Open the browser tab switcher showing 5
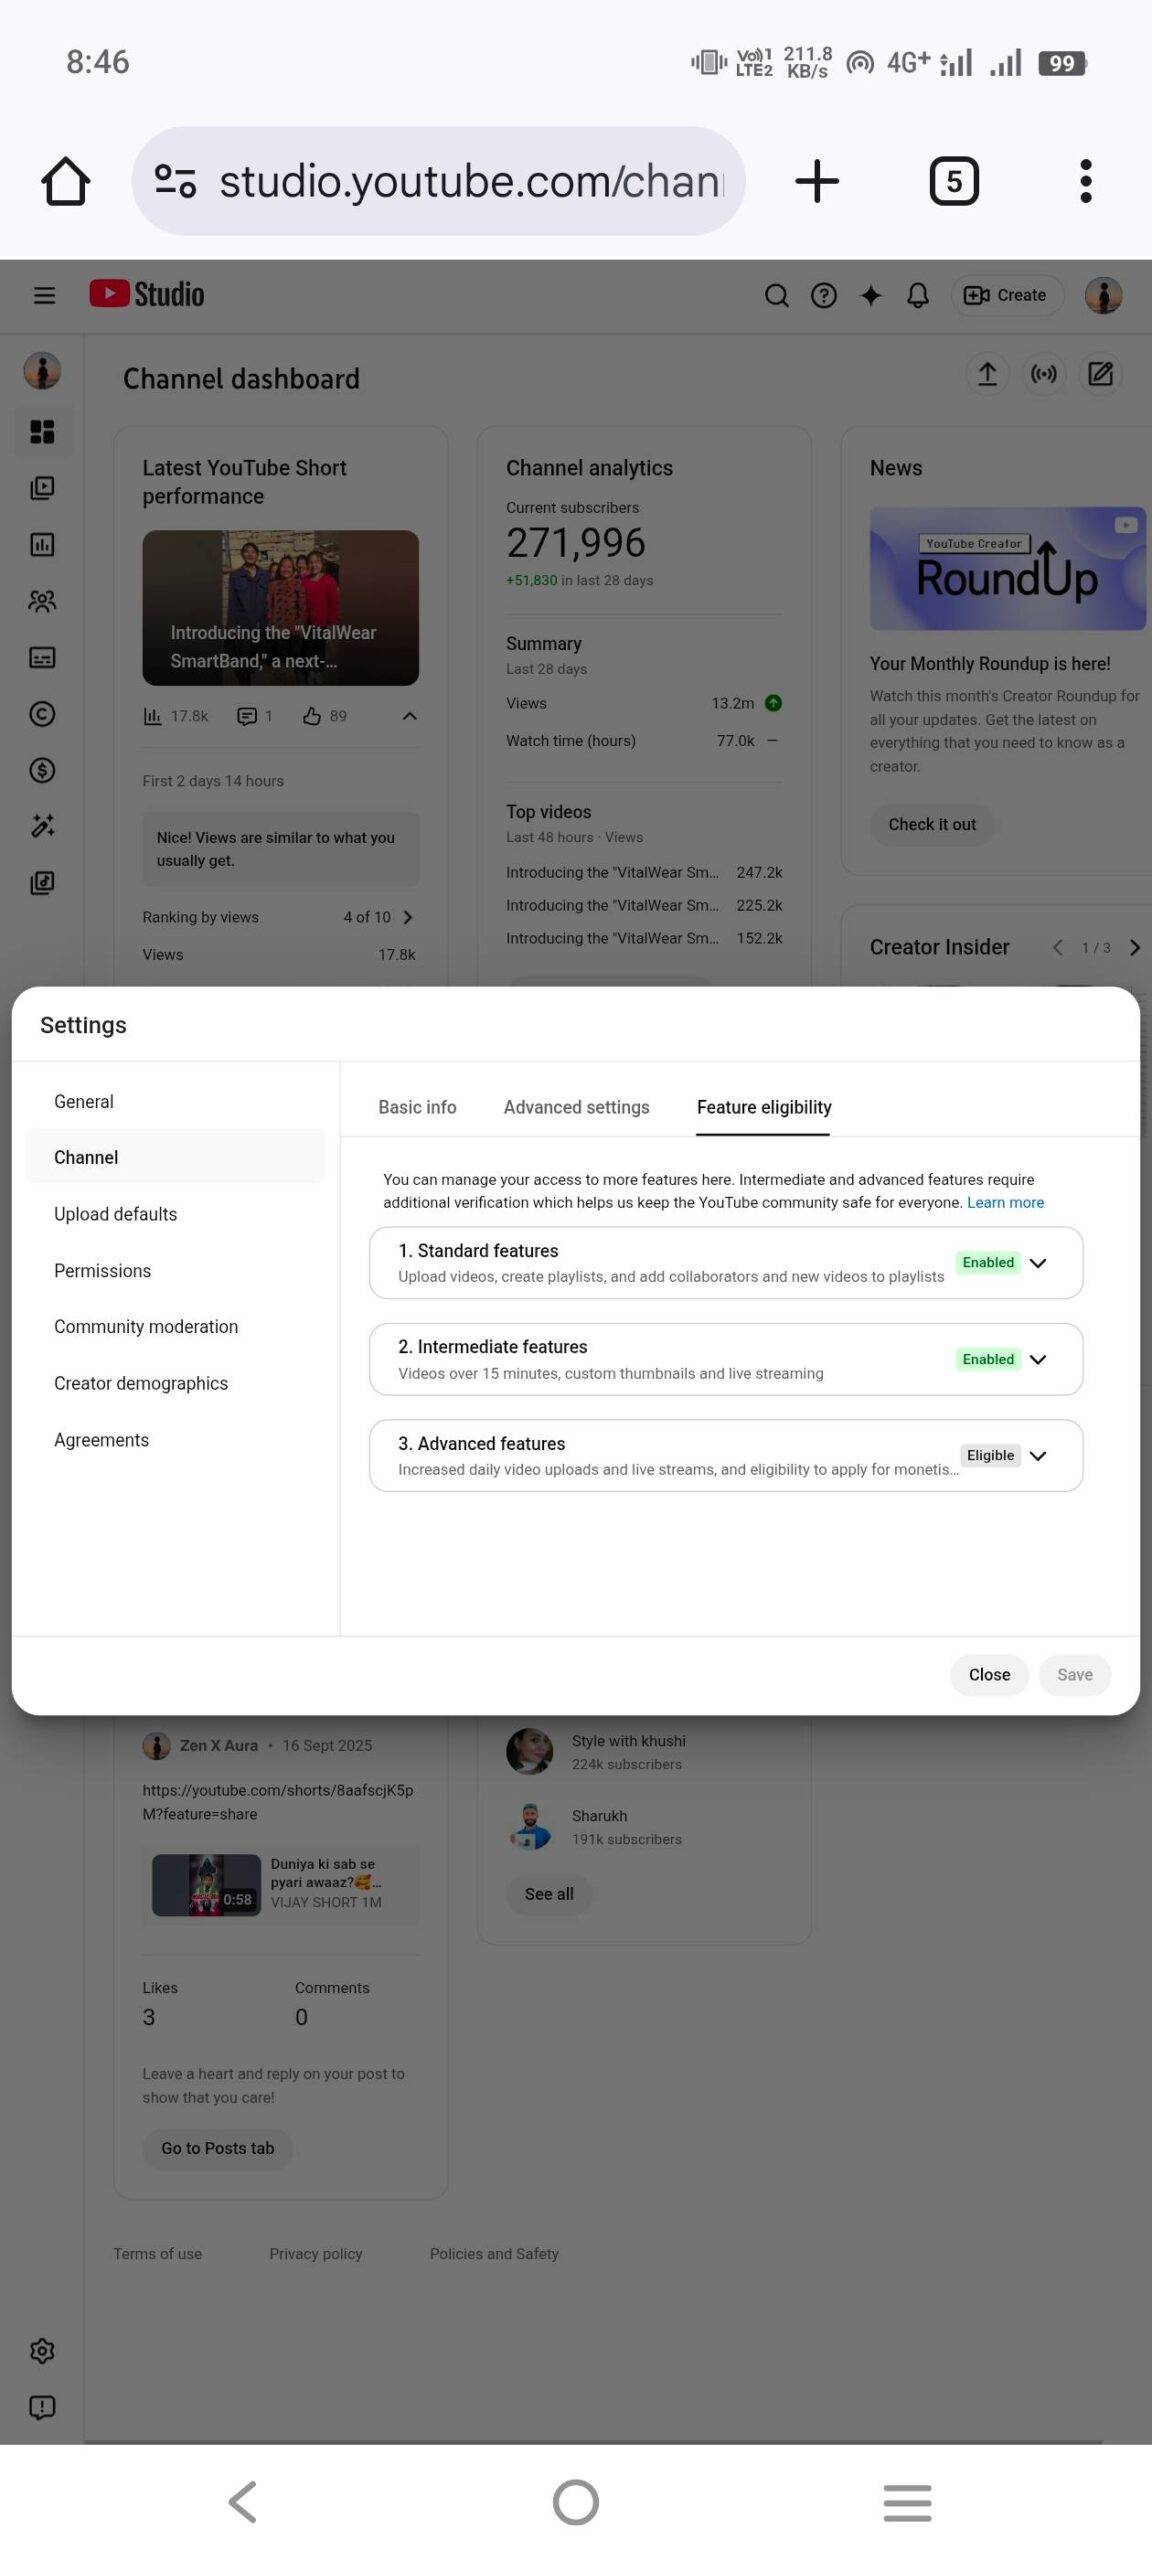This screenshot has height=2560, width=1152. point(953,181)
